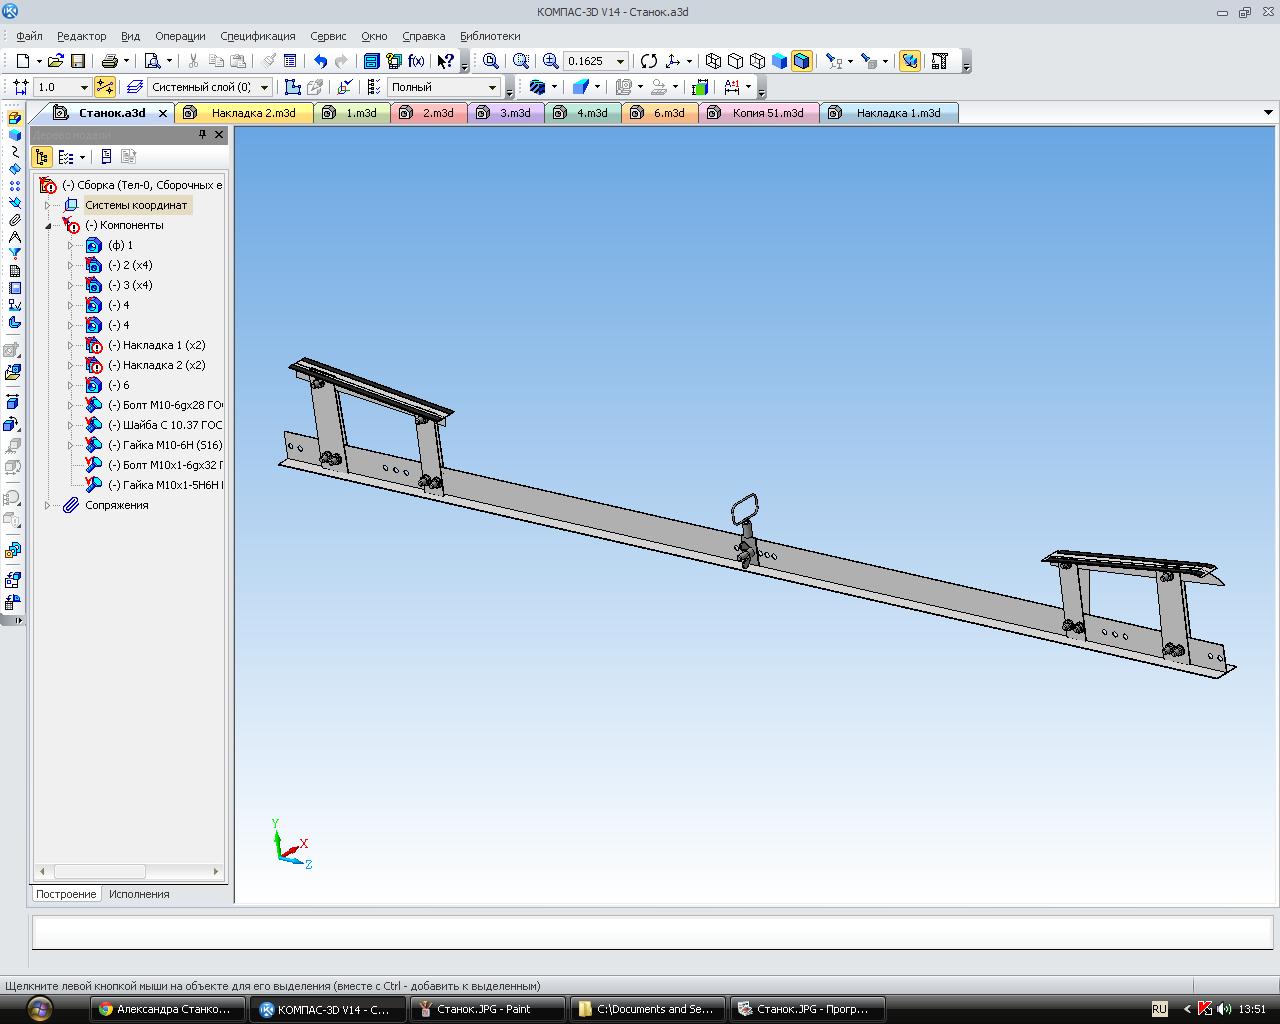
Task: Toggle hidden-lines-removed display cube
Action: (736, 61)
